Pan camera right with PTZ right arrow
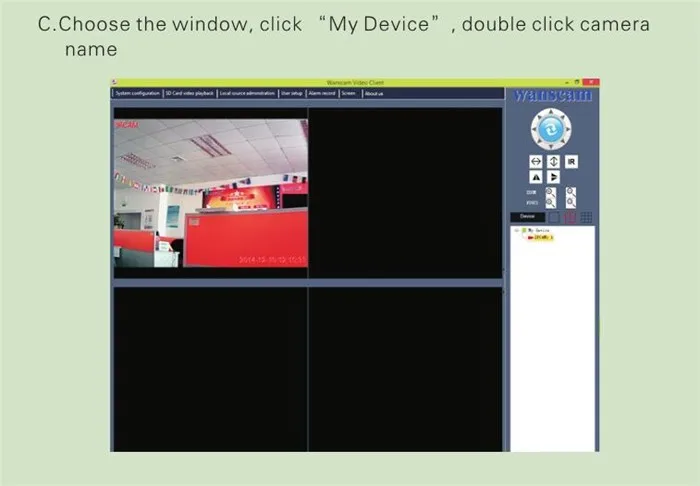 (x=568, y=129)
